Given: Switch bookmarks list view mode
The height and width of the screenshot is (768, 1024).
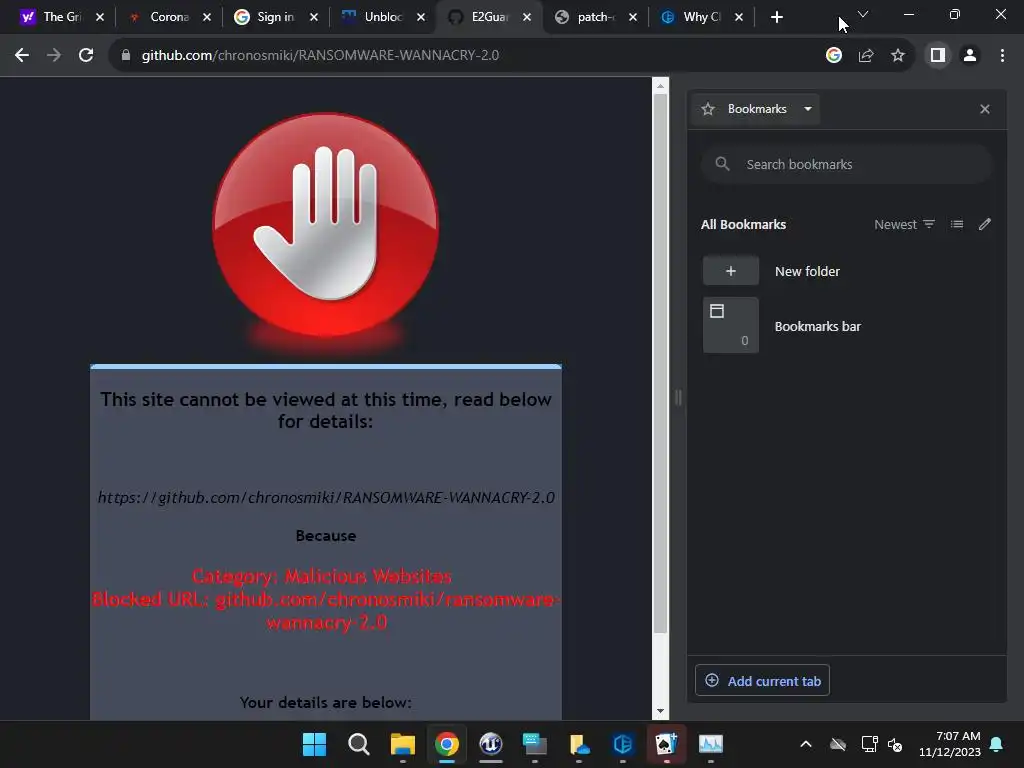Looking at the screenshot, I should 957,224.
